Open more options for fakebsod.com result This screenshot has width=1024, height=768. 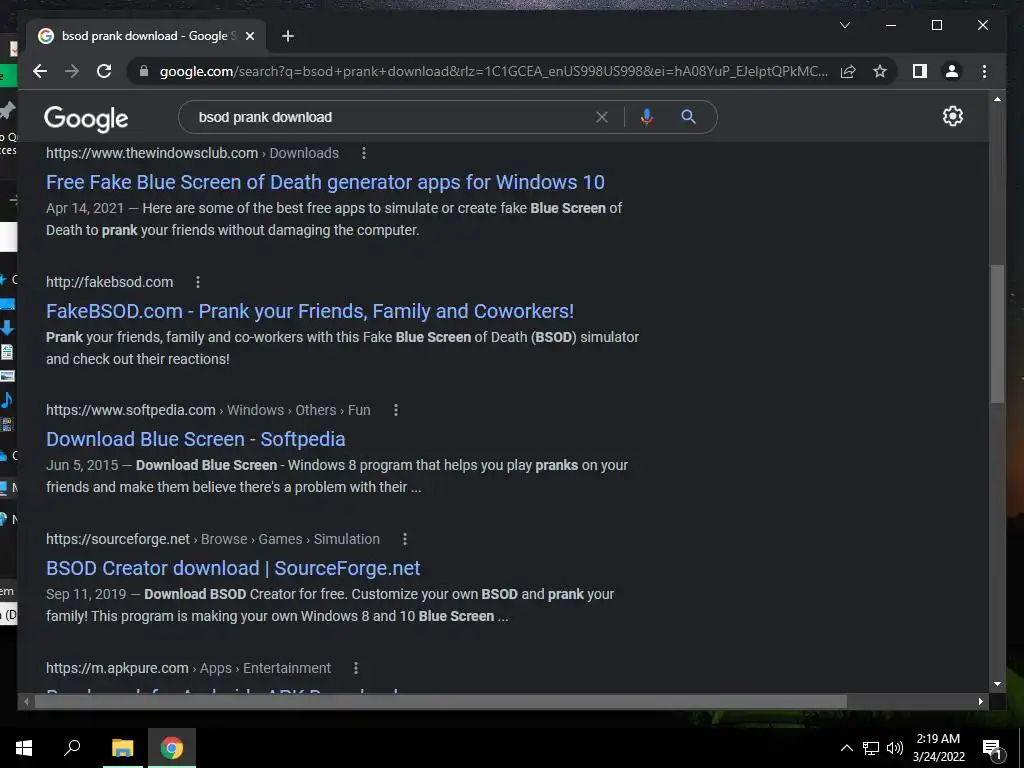[198, 282]
